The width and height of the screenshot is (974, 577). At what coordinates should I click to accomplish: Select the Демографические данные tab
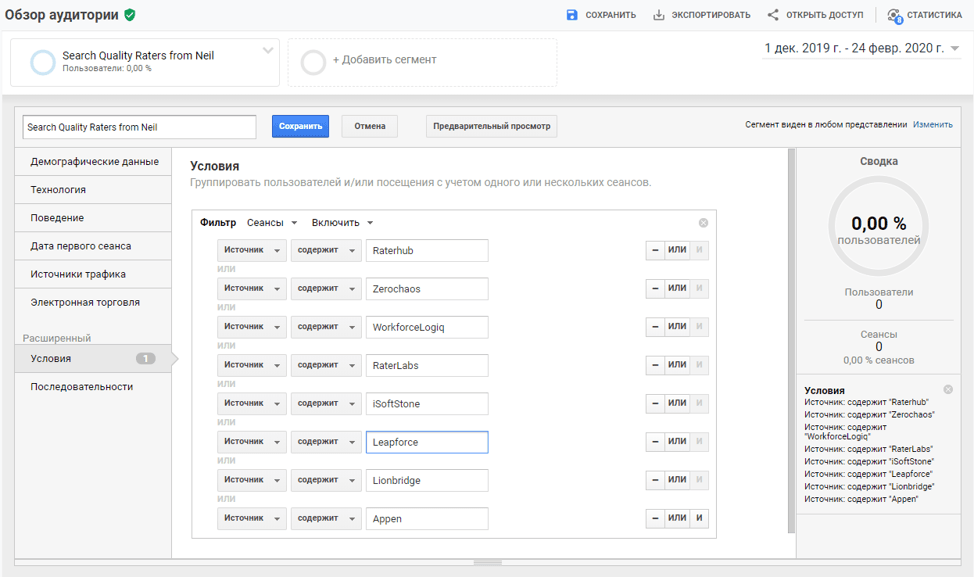pos(93,161)
